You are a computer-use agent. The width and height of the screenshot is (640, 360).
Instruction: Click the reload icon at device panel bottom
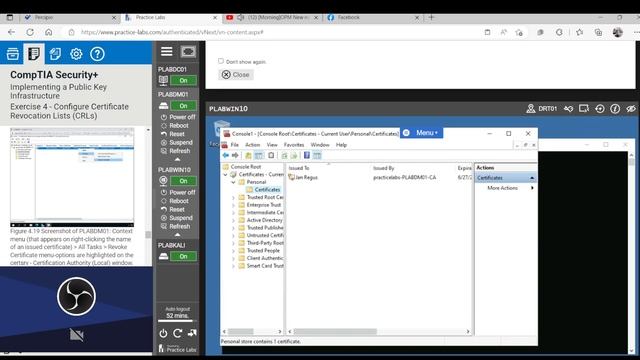(x=178, y=333)
